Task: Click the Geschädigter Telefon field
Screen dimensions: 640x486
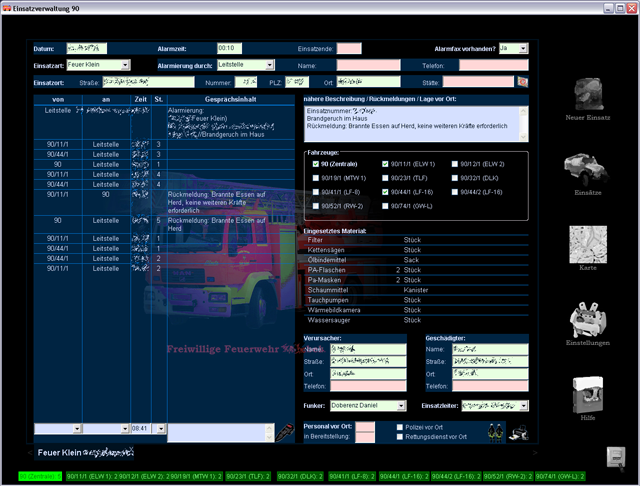Action: click(x=490, y=386)
